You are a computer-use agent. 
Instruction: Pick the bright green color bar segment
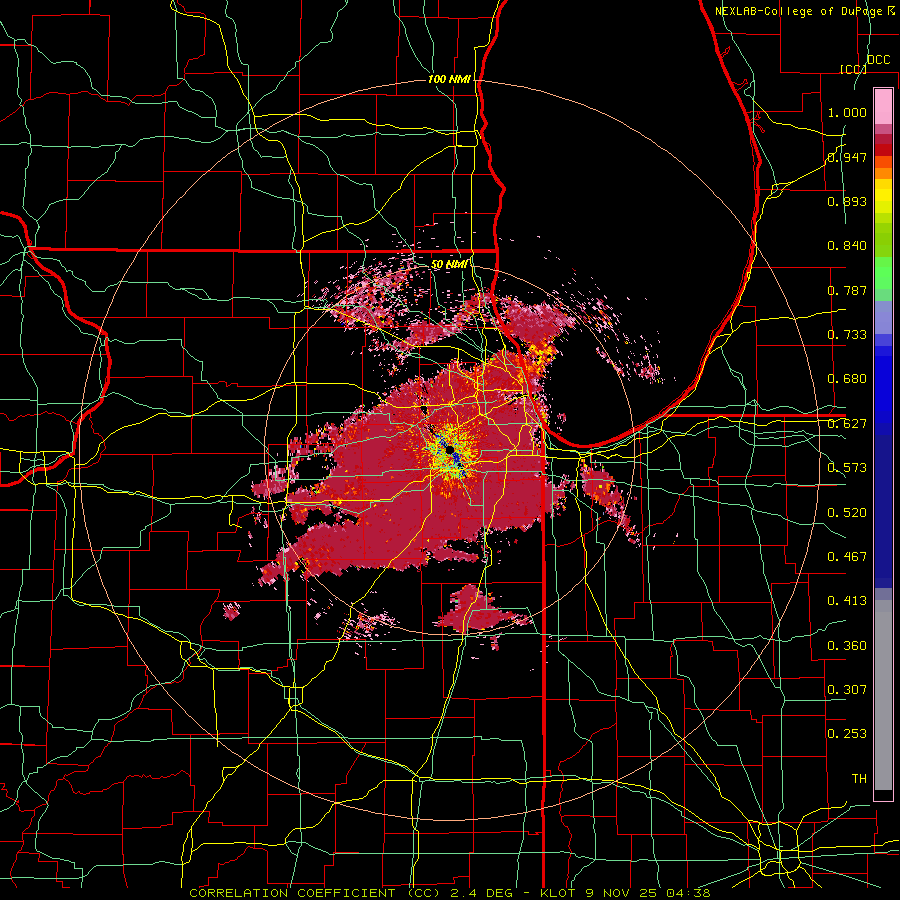pyautogui.click(x=883, y=273)
